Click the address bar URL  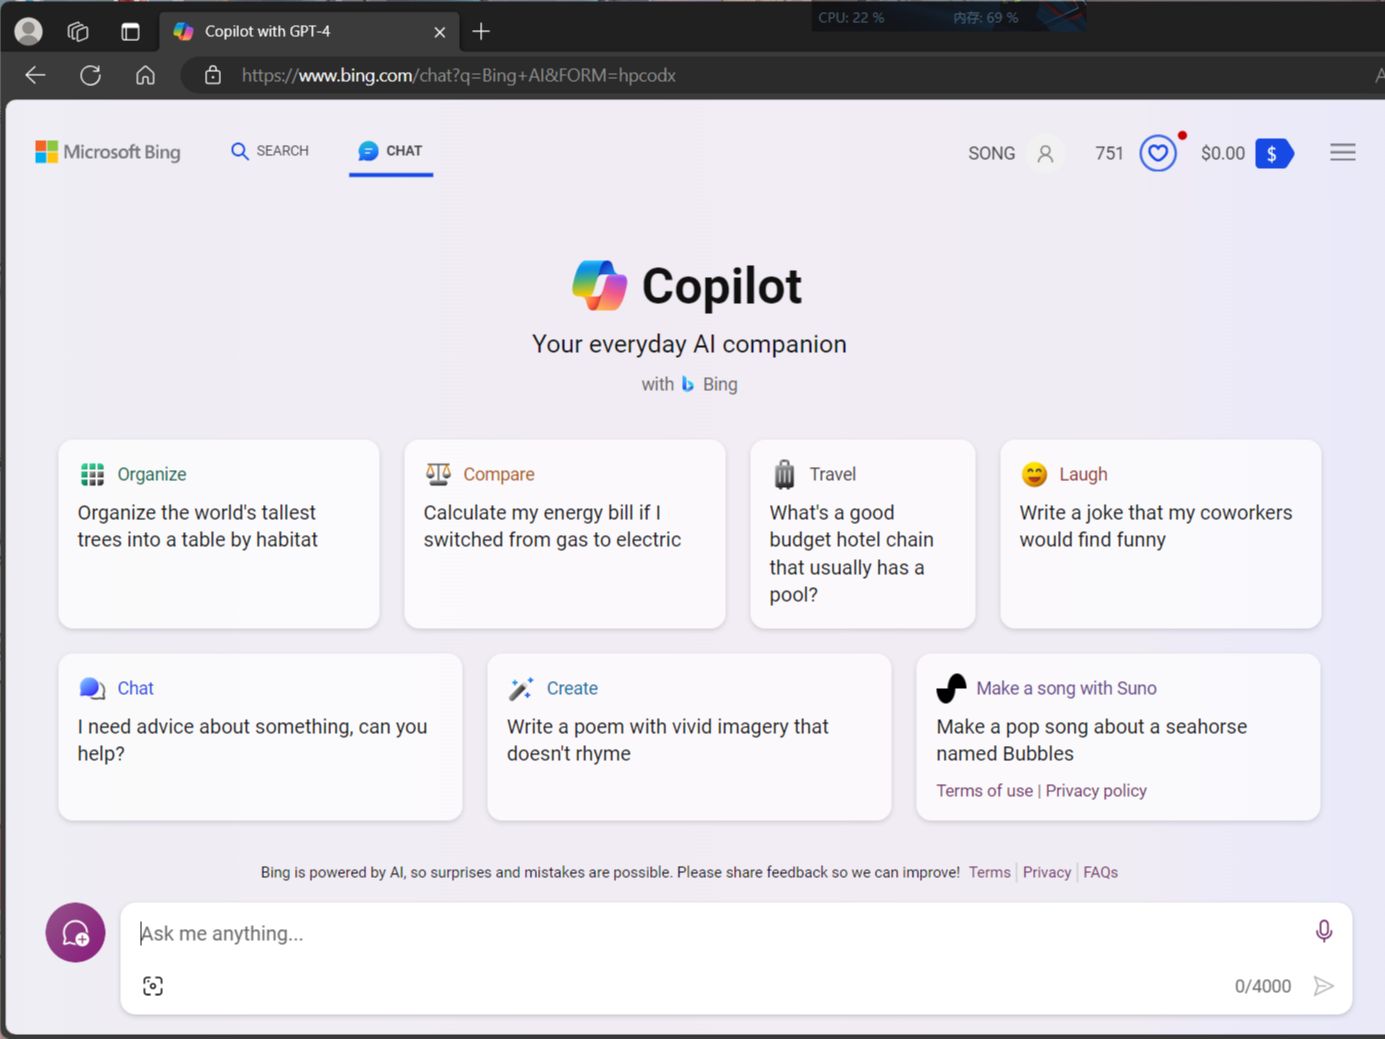(x=458, y=75)
